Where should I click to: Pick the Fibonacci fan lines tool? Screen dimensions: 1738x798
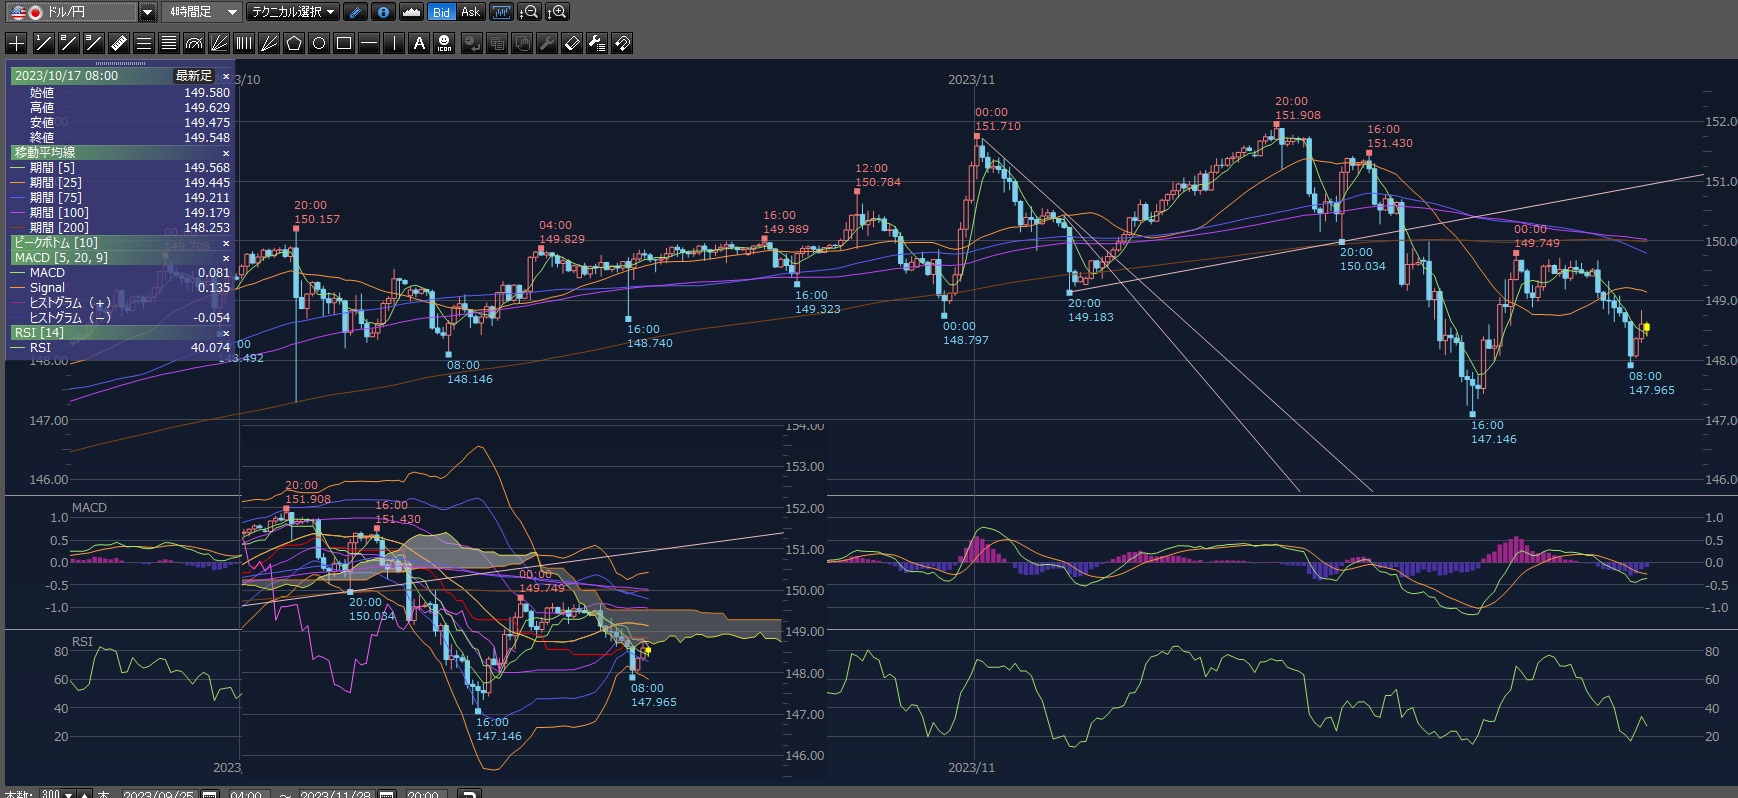pos(219,43)
